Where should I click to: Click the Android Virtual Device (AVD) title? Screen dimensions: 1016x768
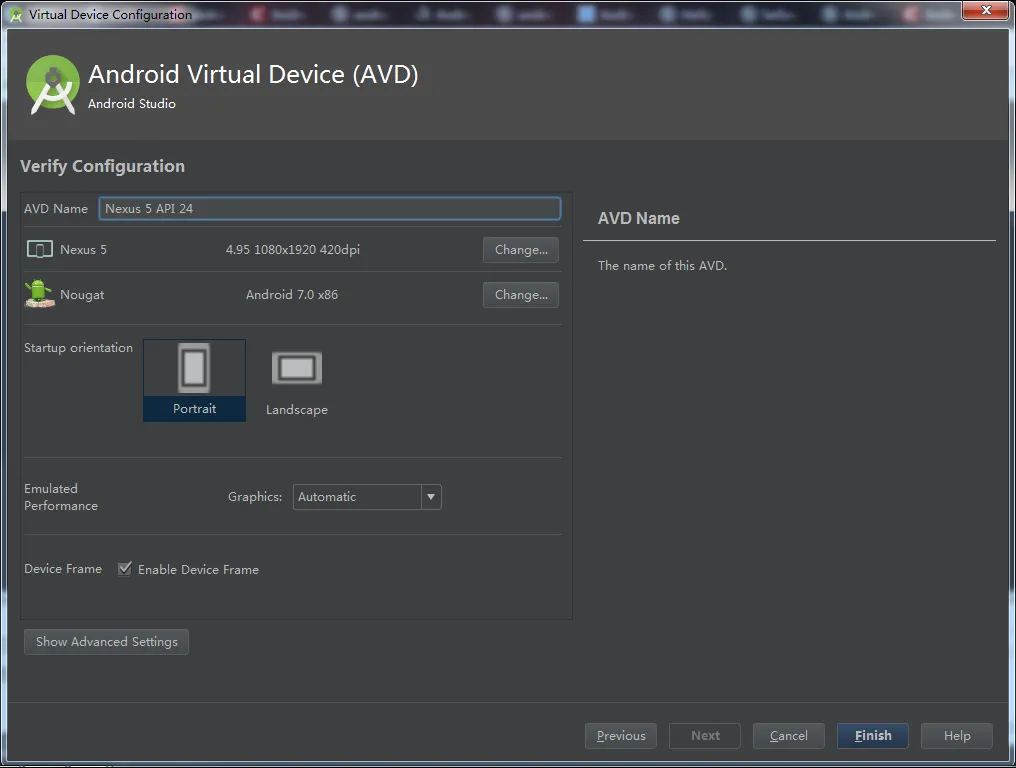pyautogui.click(x=253, y=75)
